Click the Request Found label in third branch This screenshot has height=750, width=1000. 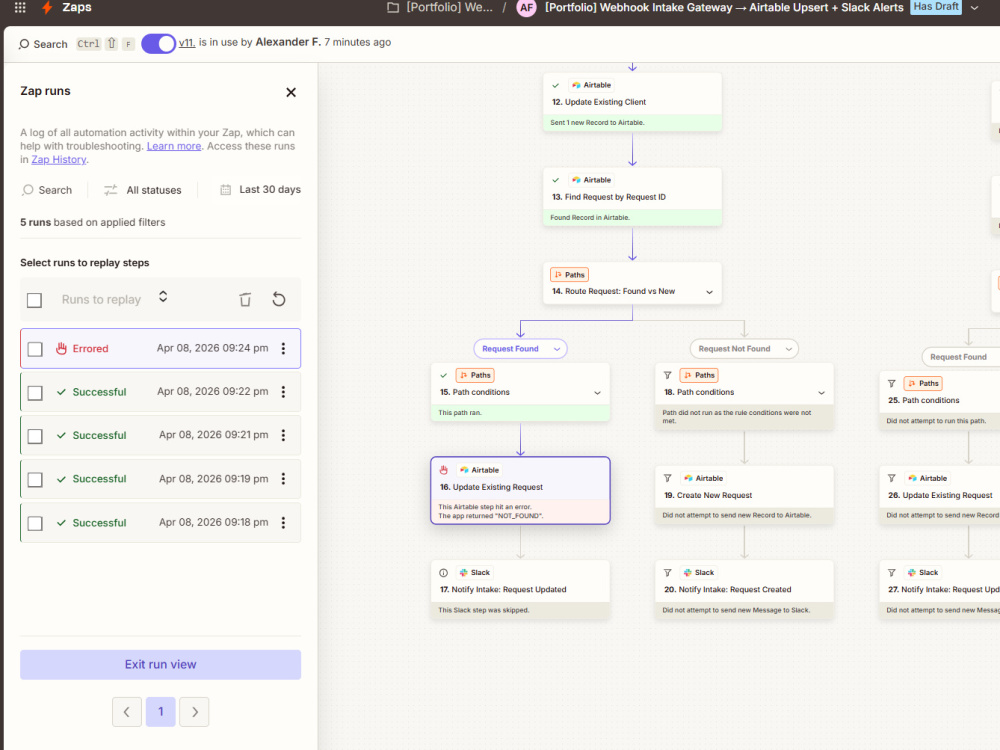tap(958, 357)
